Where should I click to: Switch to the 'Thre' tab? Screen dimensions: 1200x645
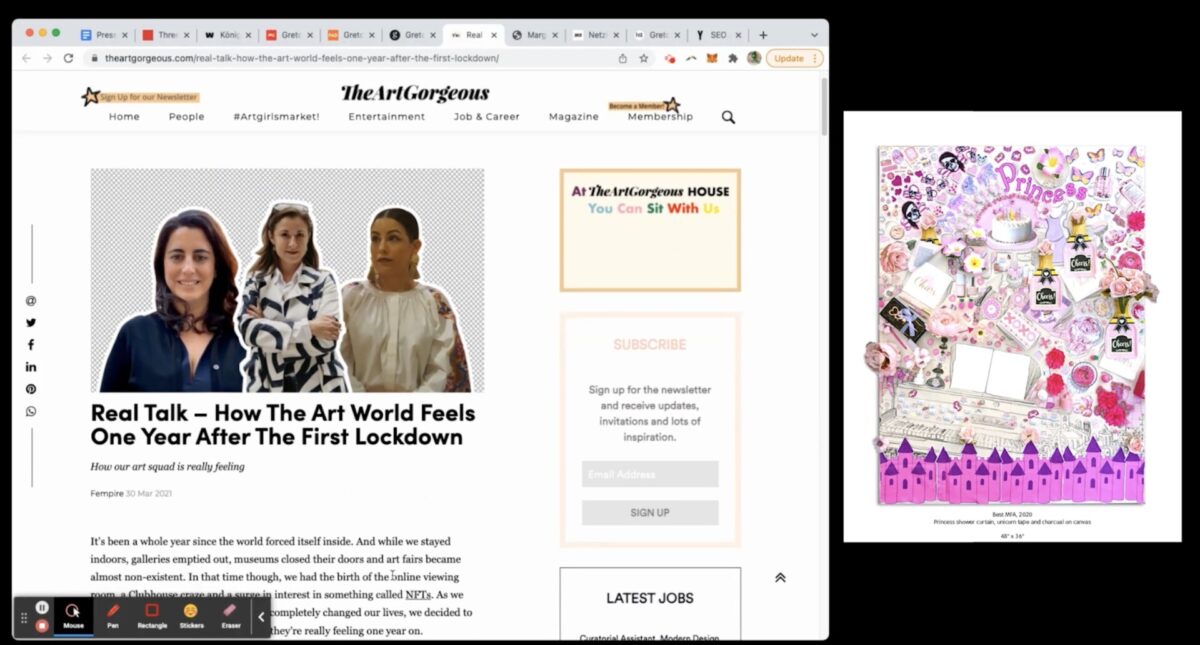[165, 35]
